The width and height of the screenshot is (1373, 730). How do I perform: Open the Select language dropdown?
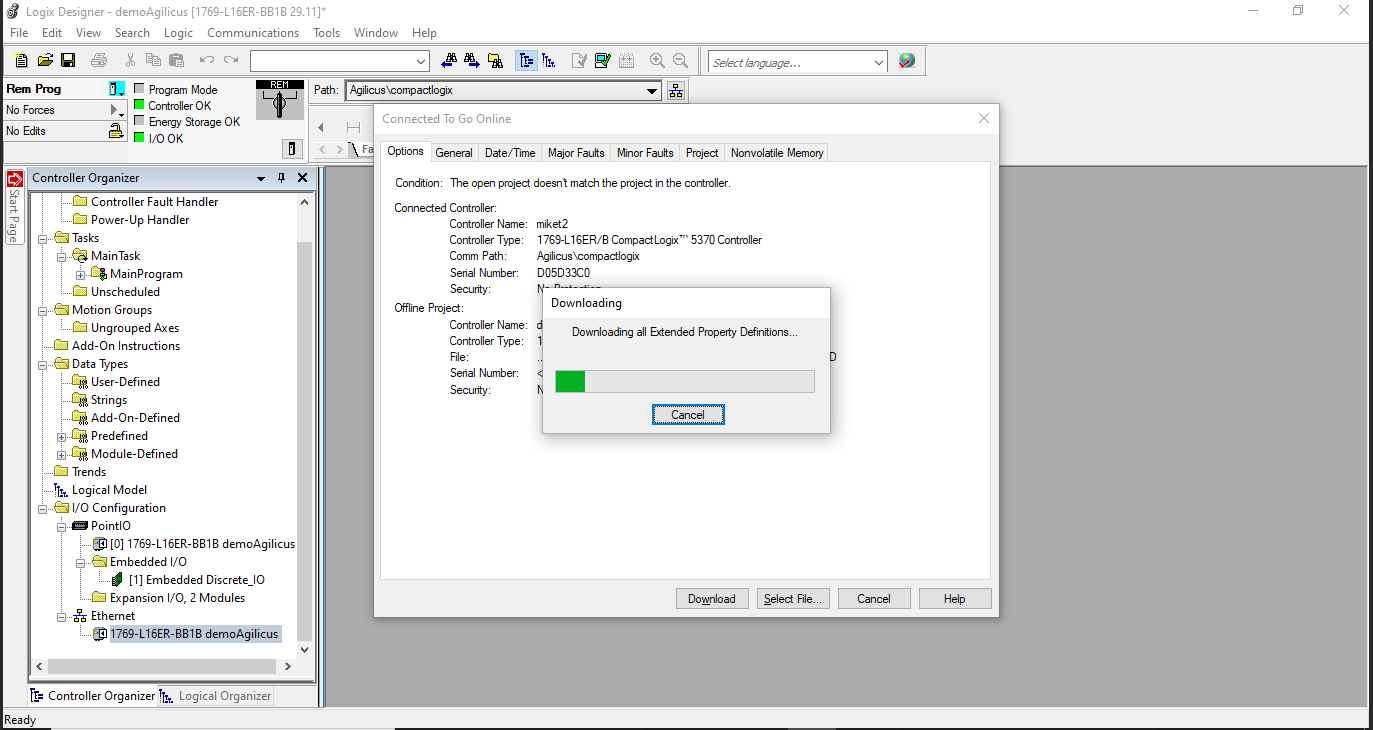[878, 62]
